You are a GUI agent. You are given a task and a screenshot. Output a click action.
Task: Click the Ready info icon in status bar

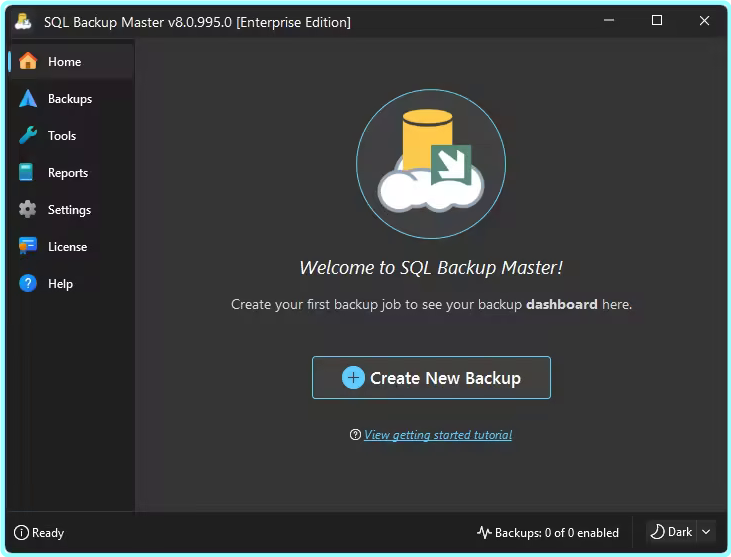point(21,532)
